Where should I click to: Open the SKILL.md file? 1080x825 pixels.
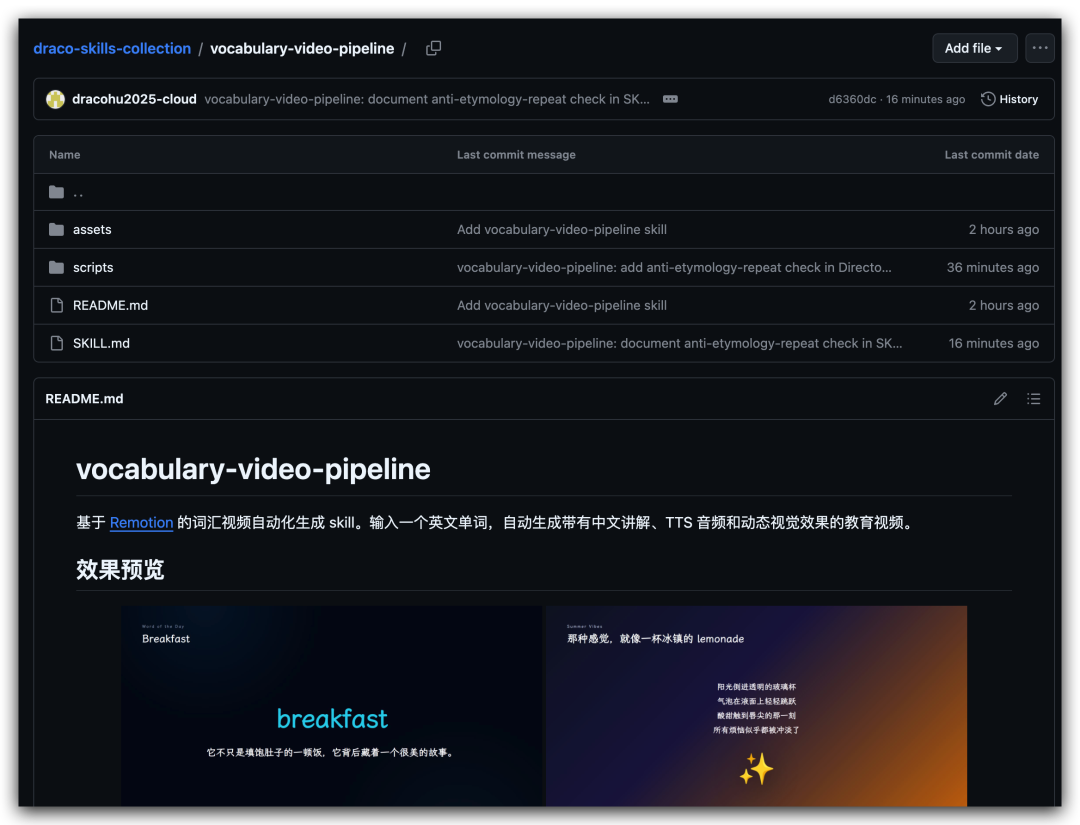tap(101, 344)
